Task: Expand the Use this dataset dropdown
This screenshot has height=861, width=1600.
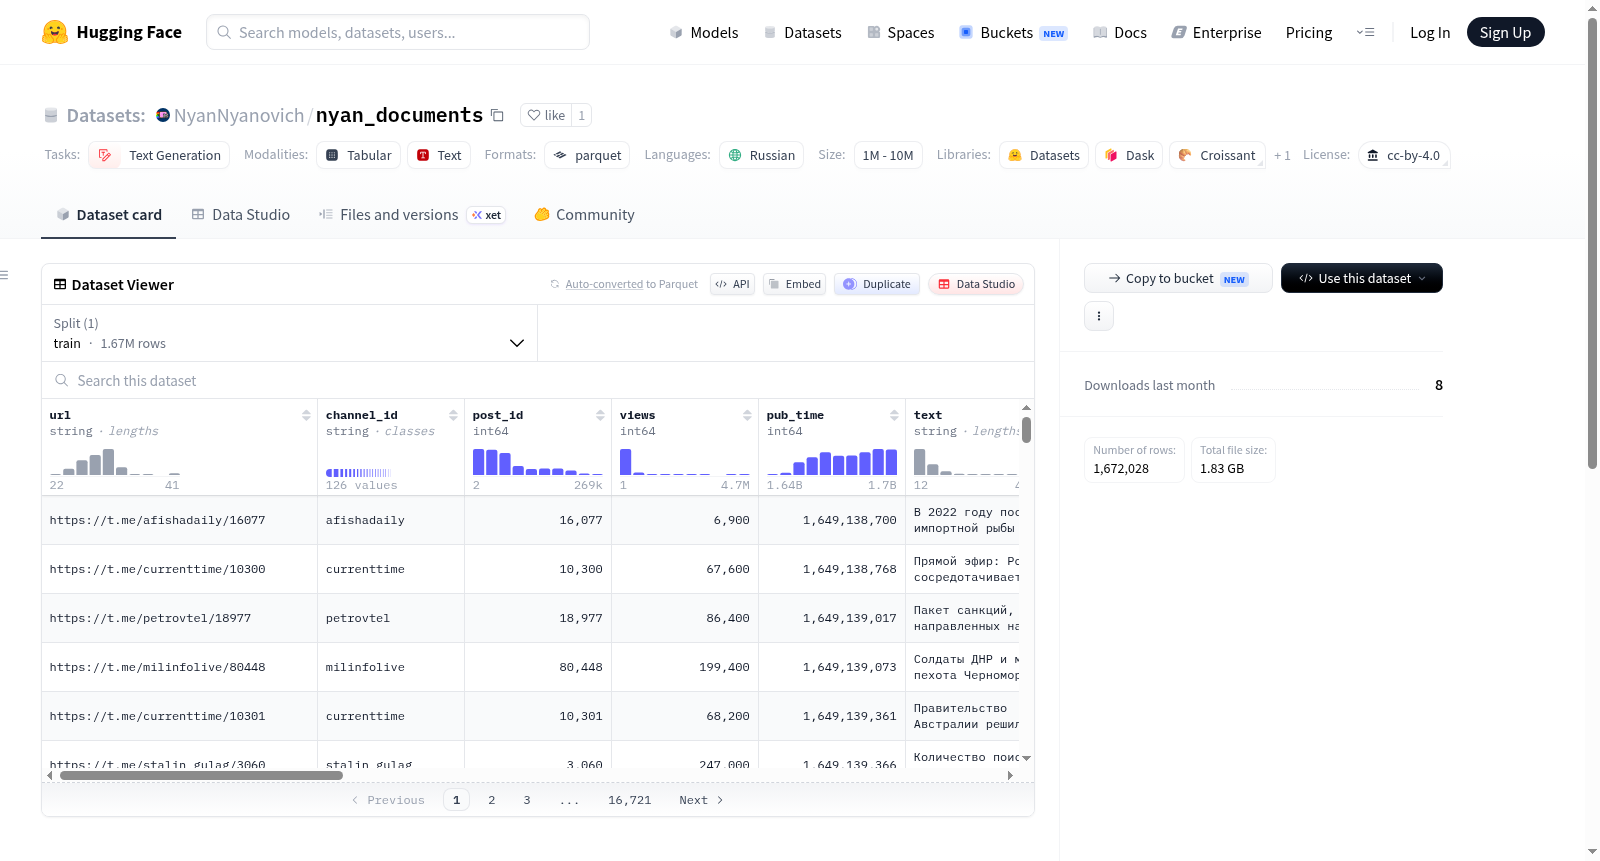Action: click(1362, 278)
